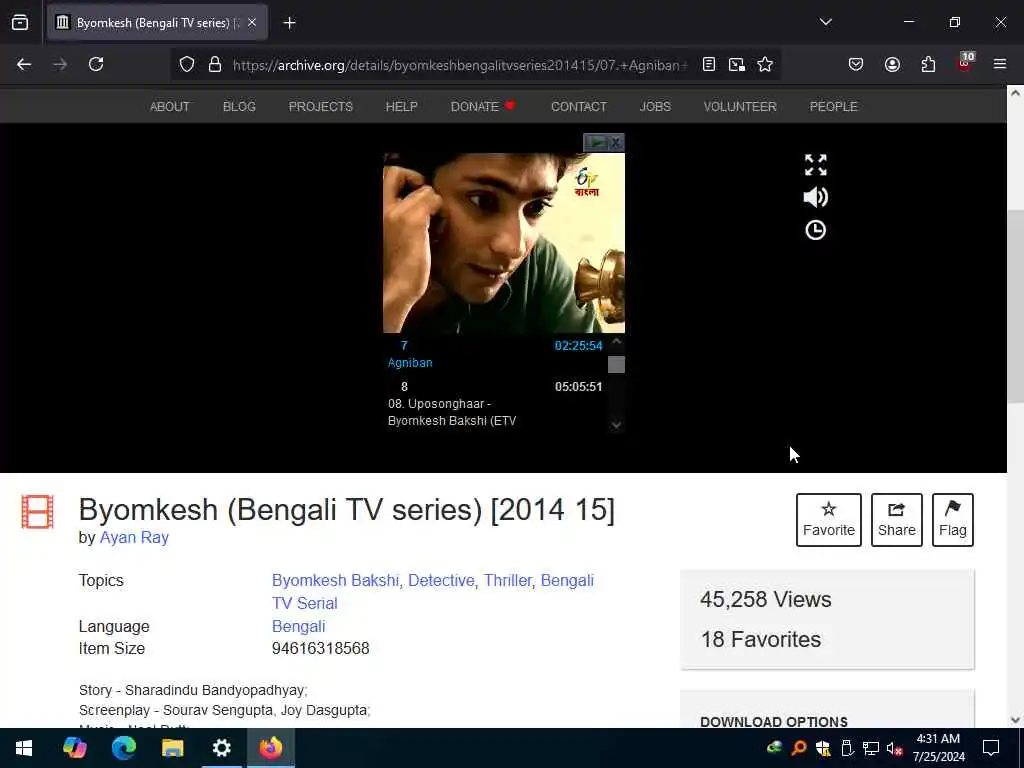The height and width of the screenshot is (768, 1024).
Task: Open the CONTACT menu item
Action: click(579, 106)
